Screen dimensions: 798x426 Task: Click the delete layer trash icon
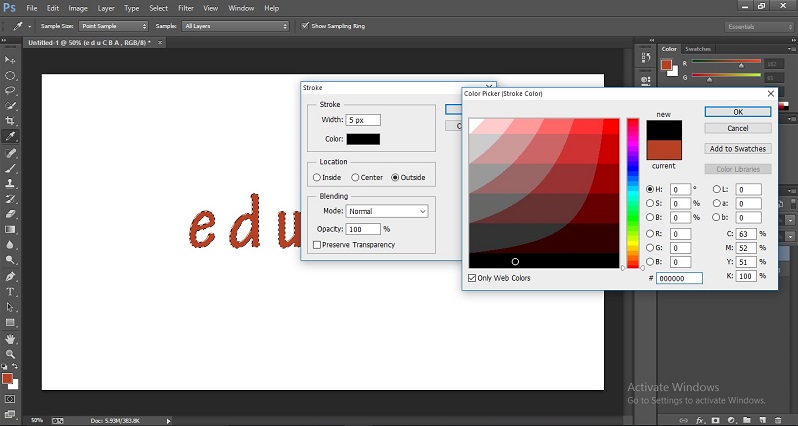(x=778, y=420)
